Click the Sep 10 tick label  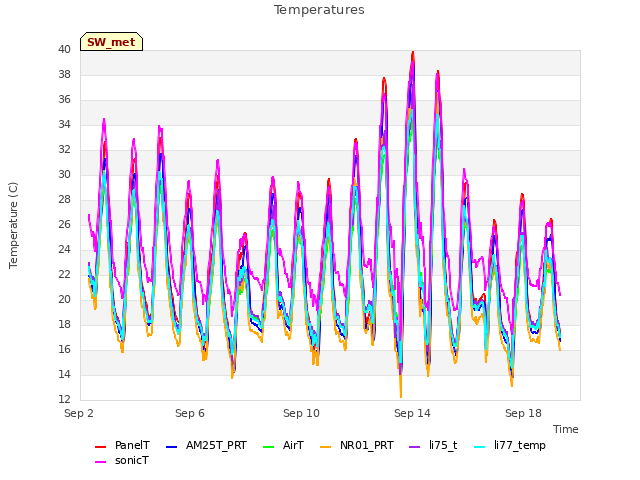[x=301, y=413]
